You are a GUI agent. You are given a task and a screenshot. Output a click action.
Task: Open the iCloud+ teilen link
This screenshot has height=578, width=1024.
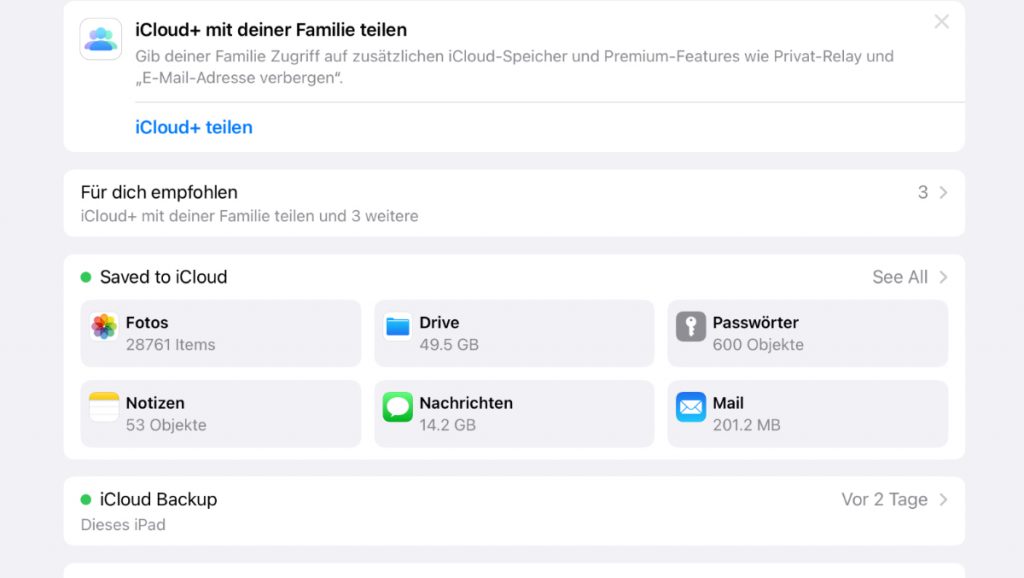tap(194, 127)
